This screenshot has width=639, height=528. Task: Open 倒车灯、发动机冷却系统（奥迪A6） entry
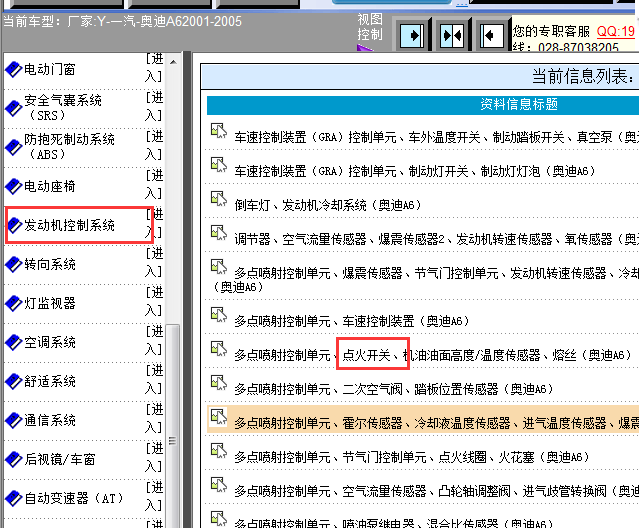(x=328, y=205)
